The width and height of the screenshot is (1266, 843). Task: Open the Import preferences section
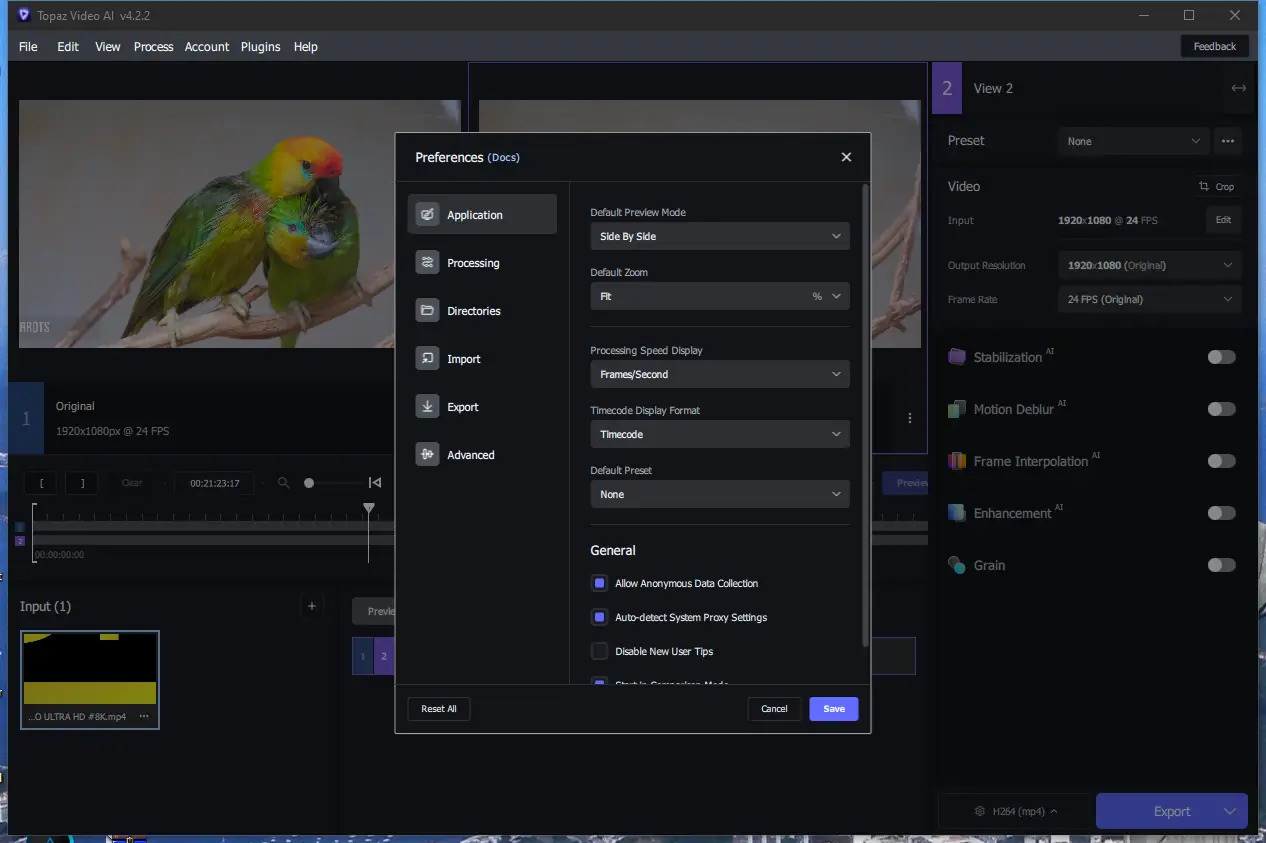(482, 358)
